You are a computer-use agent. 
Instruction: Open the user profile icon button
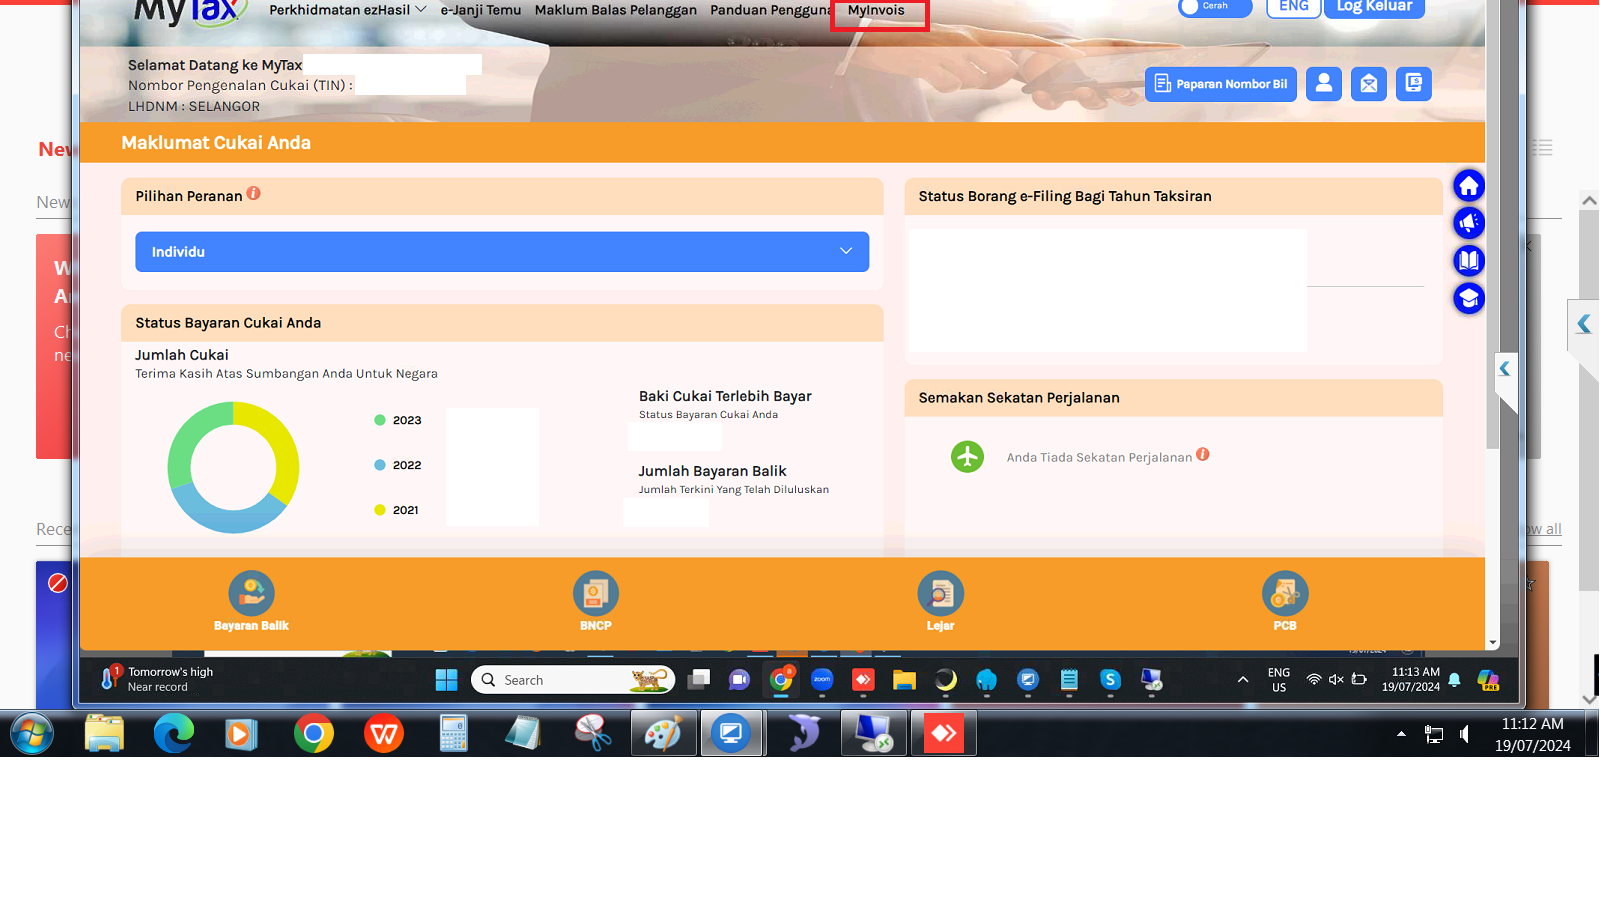pyautogui.click(x=1323, y=84)
